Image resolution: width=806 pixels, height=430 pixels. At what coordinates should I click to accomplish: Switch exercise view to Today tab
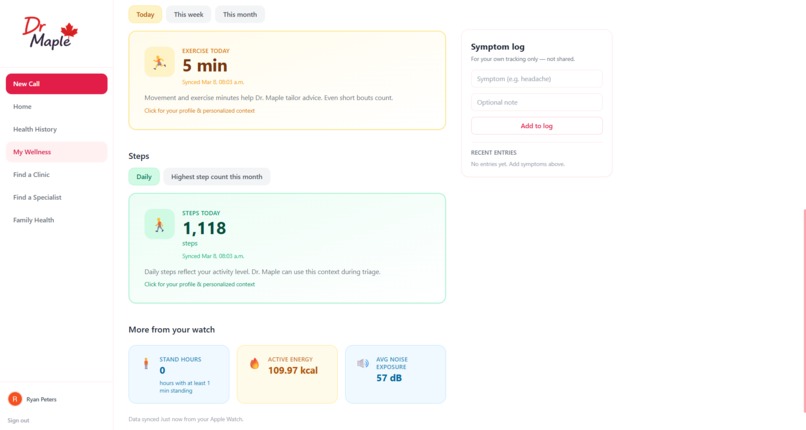tap(145, 14)
